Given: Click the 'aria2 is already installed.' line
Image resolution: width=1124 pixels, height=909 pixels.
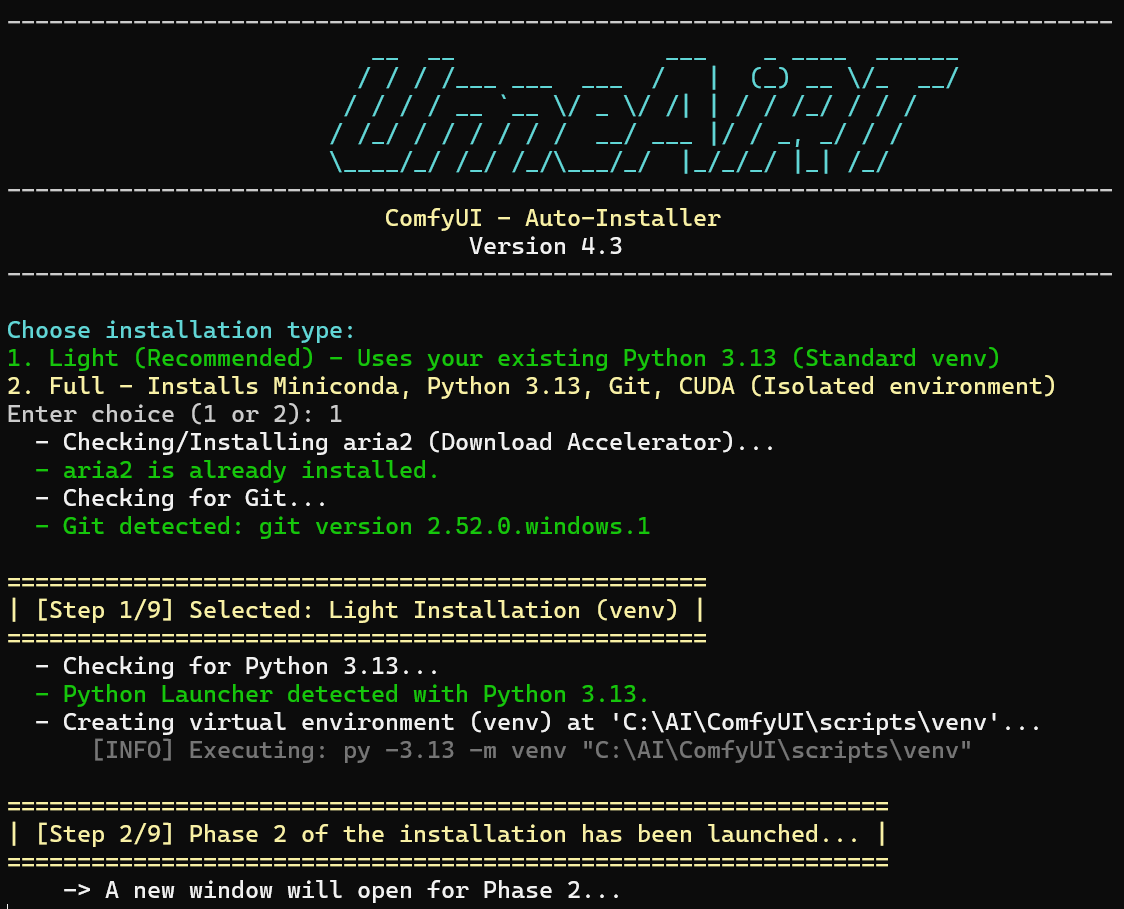Looking at the screenshot, I should tap(237, 470).
